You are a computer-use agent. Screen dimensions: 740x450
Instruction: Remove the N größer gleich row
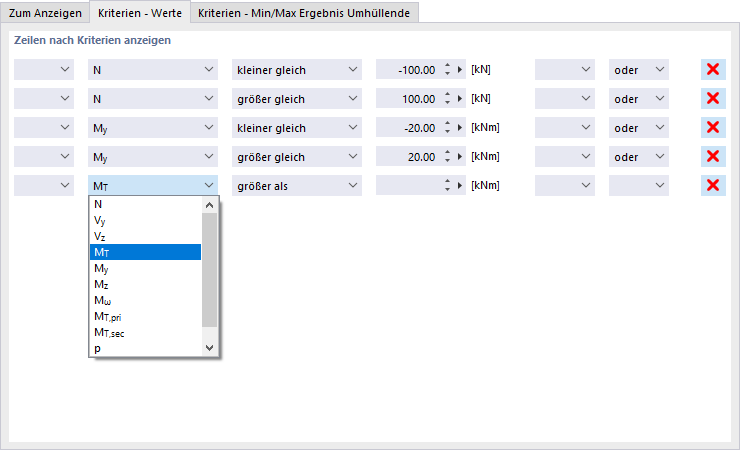click(x=713, y=99)
